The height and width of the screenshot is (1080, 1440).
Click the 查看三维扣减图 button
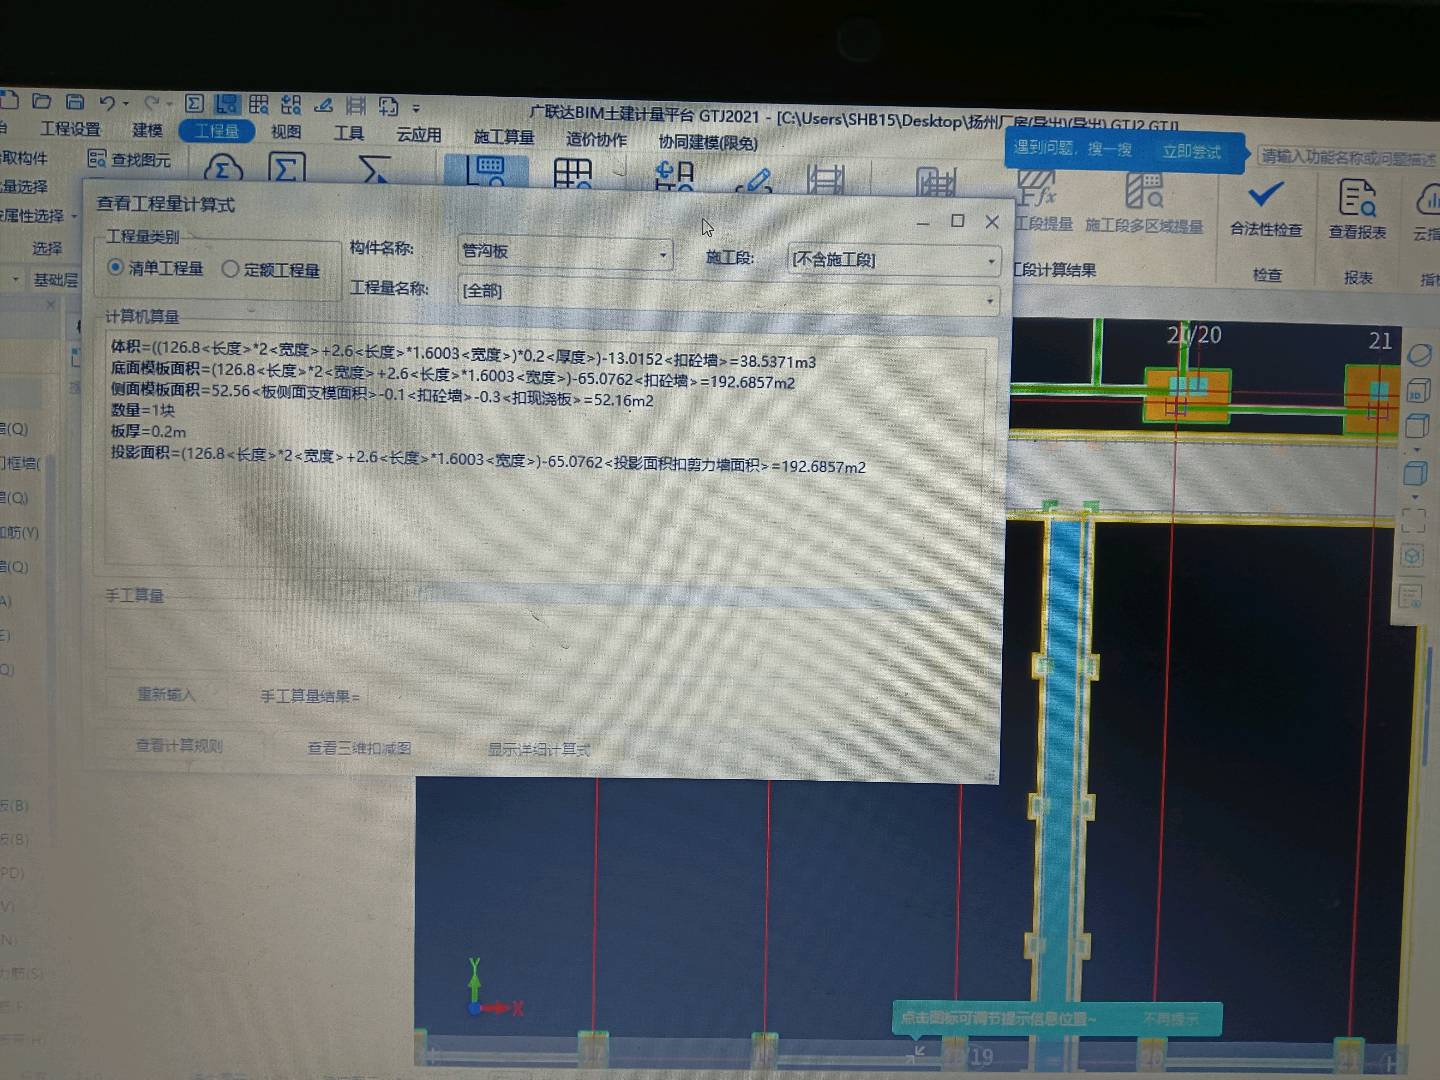(359, 747)
